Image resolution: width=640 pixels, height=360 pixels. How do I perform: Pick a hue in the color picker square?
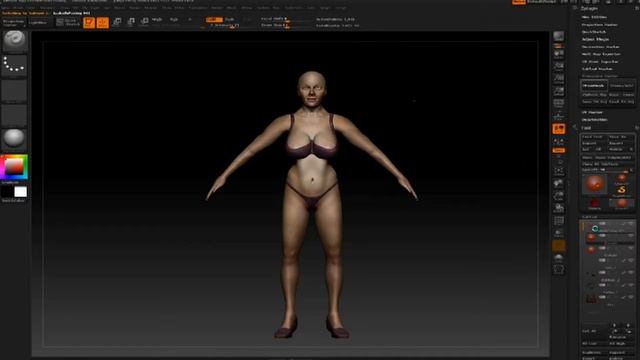[14, 167]
